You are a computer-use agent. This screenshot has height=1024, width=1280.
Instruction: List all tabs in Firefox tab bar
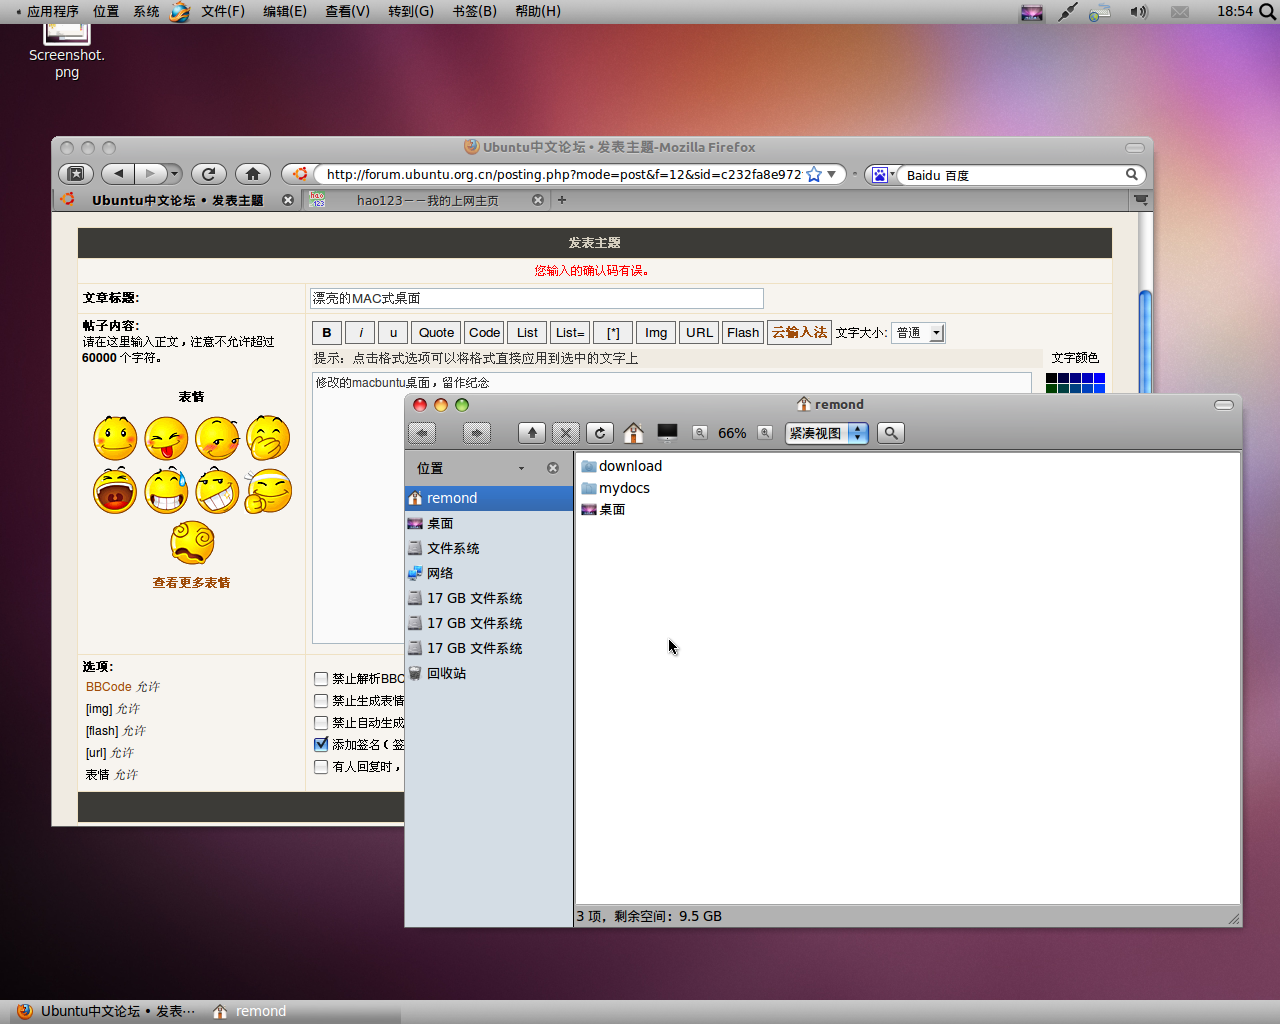click(1140, 200)
